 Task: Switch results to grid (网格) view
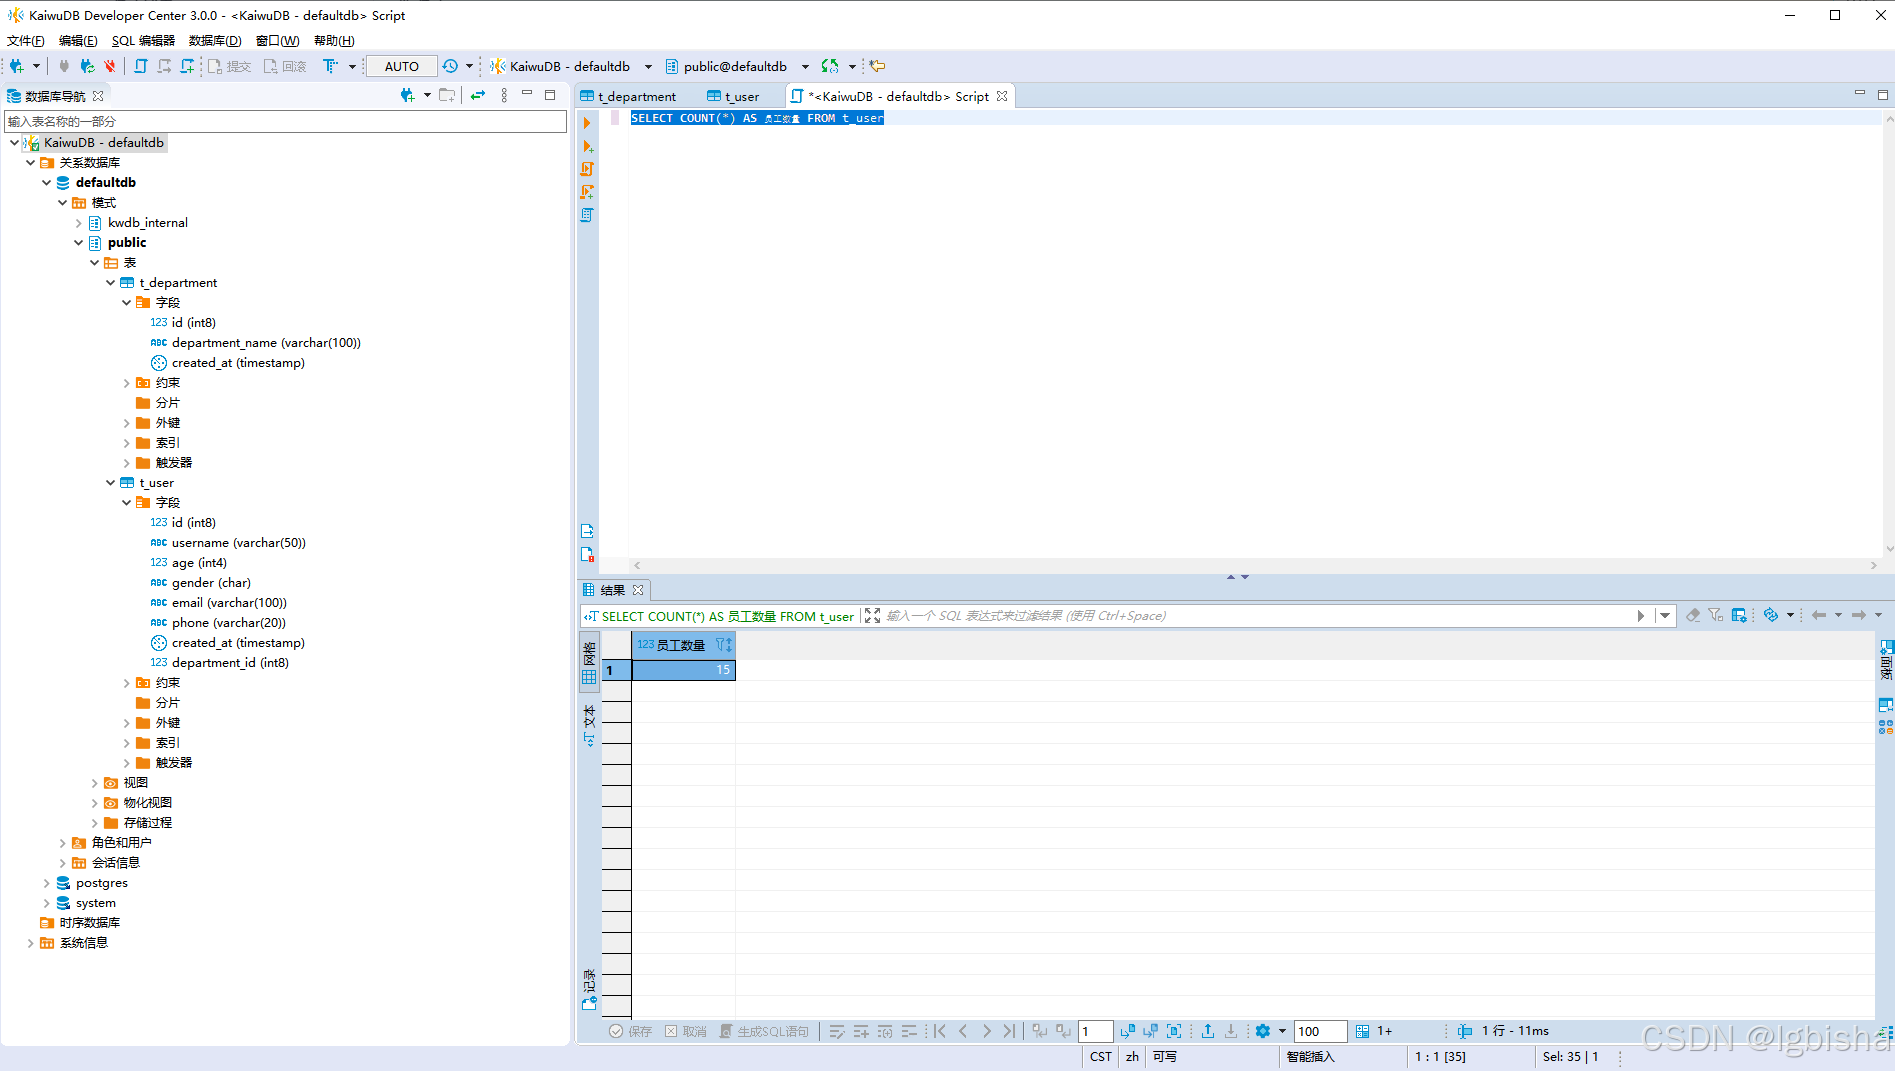click(x=589, y=664)
